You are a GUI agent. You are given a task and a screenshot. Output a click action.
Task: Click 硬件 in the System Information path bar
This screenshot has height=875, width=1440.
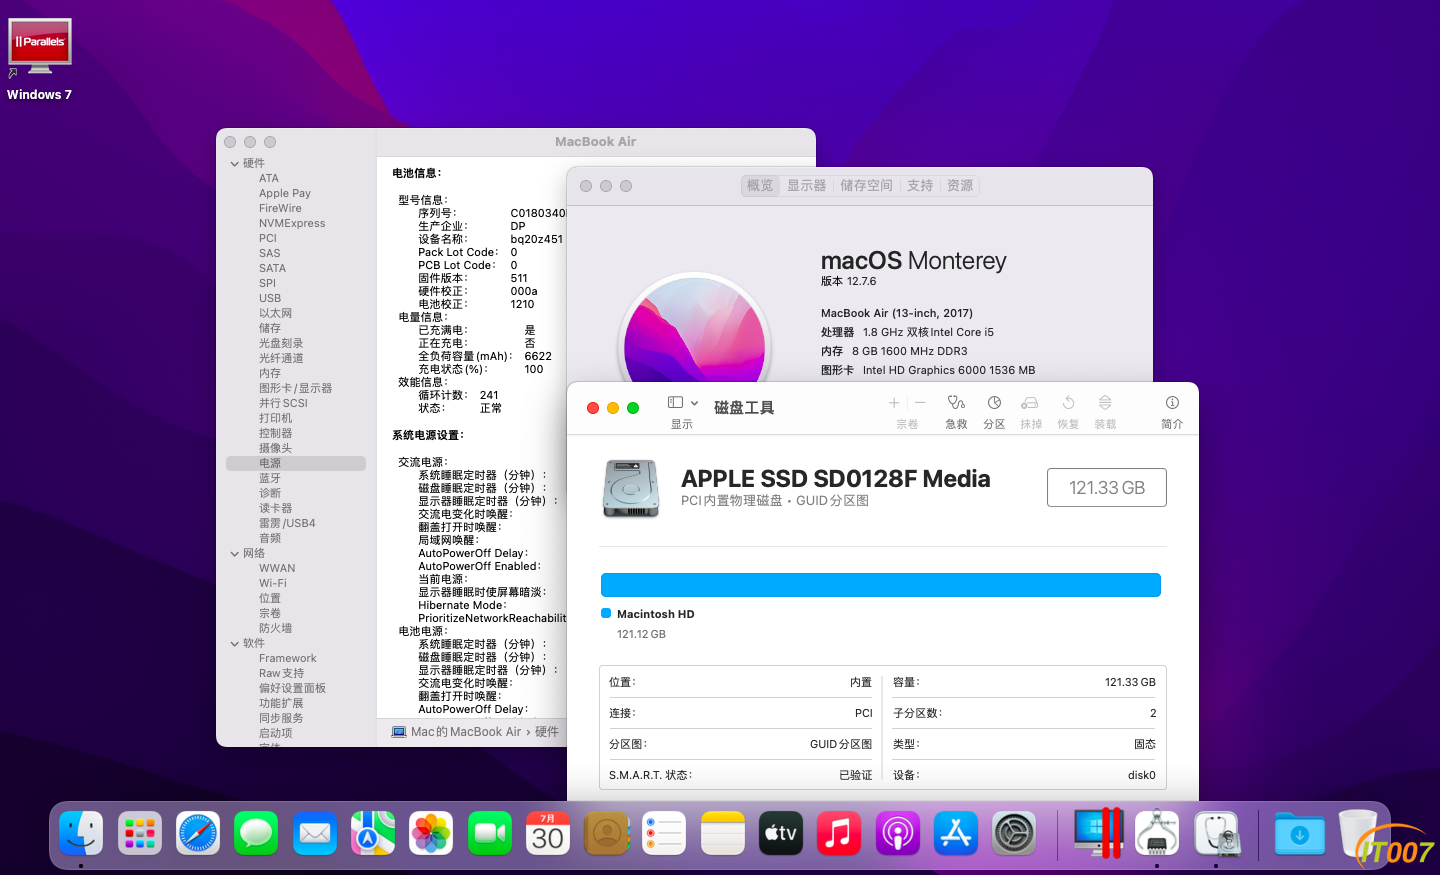[x=547, y=732]
